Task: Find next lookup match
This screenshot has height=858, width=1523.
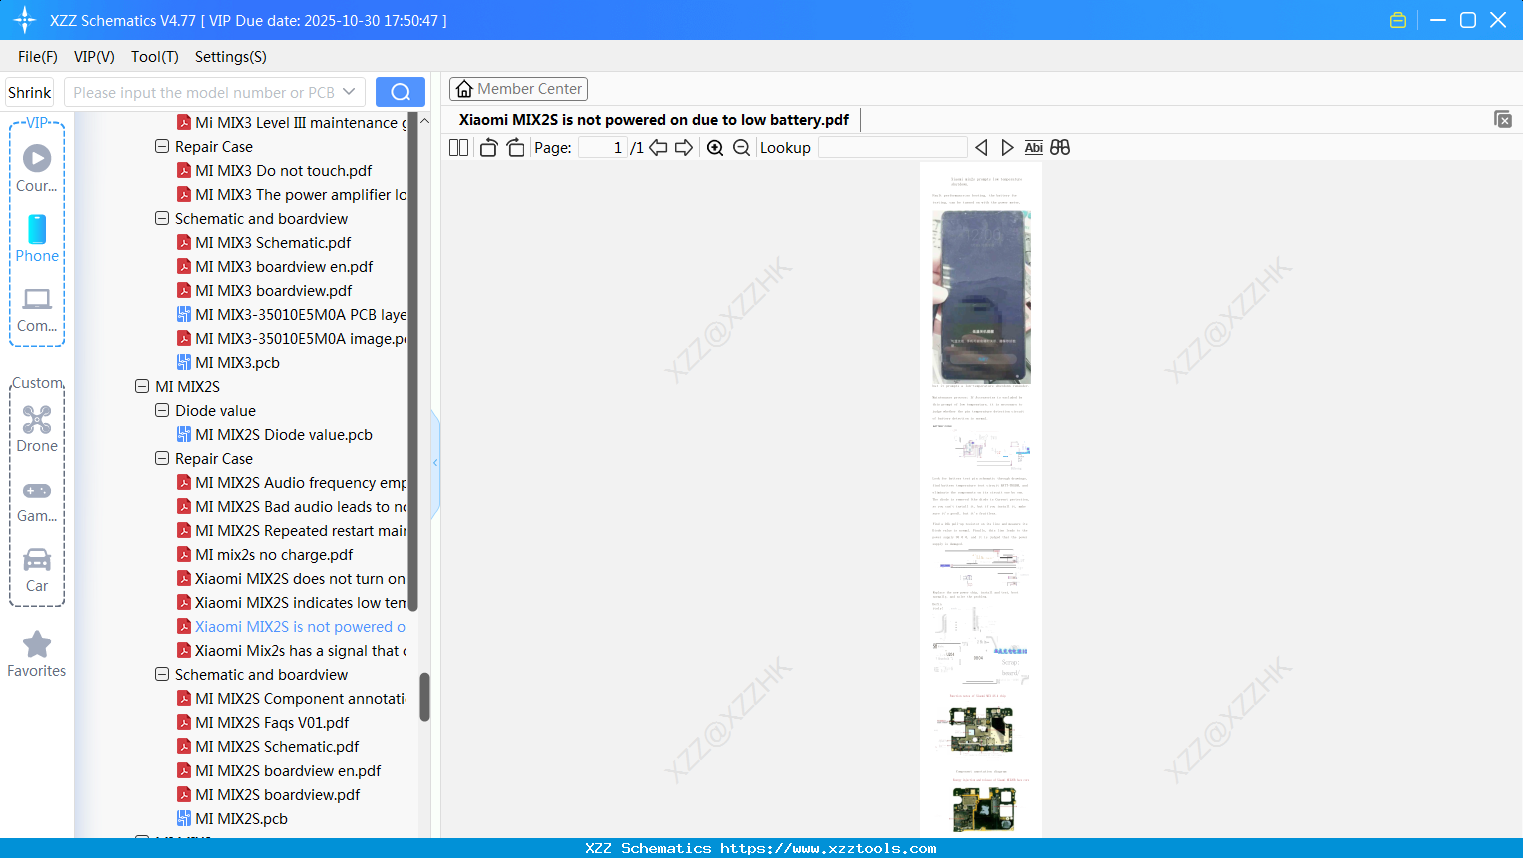Action: point(1007,147)
